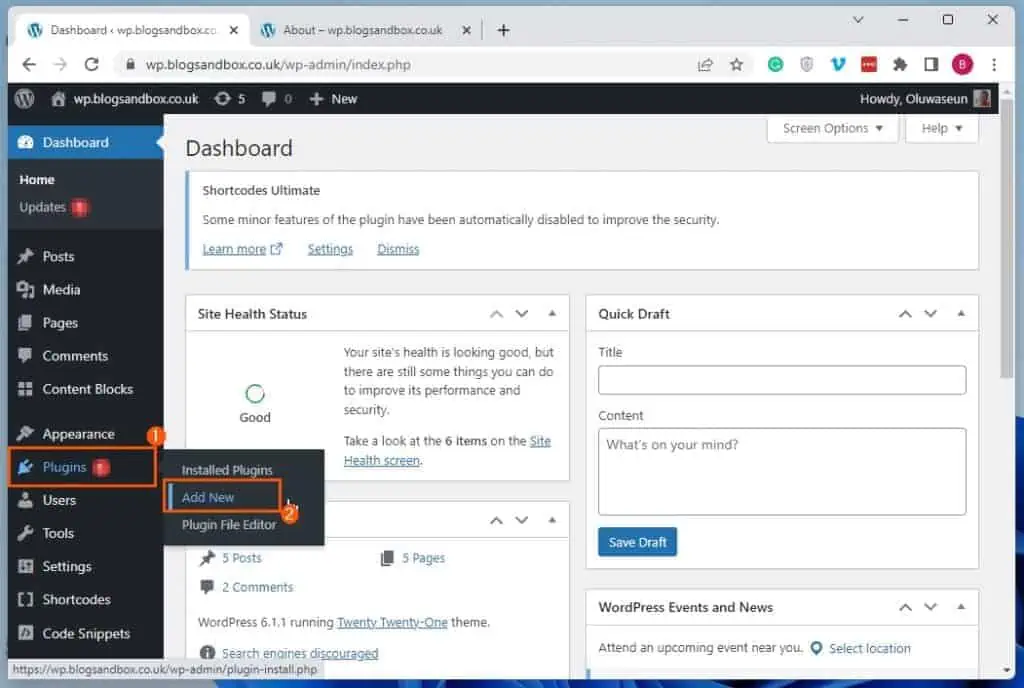Reload the page with the refresh icon
The width and height of the screenshot is (1024, 688).
click(92, 64)
